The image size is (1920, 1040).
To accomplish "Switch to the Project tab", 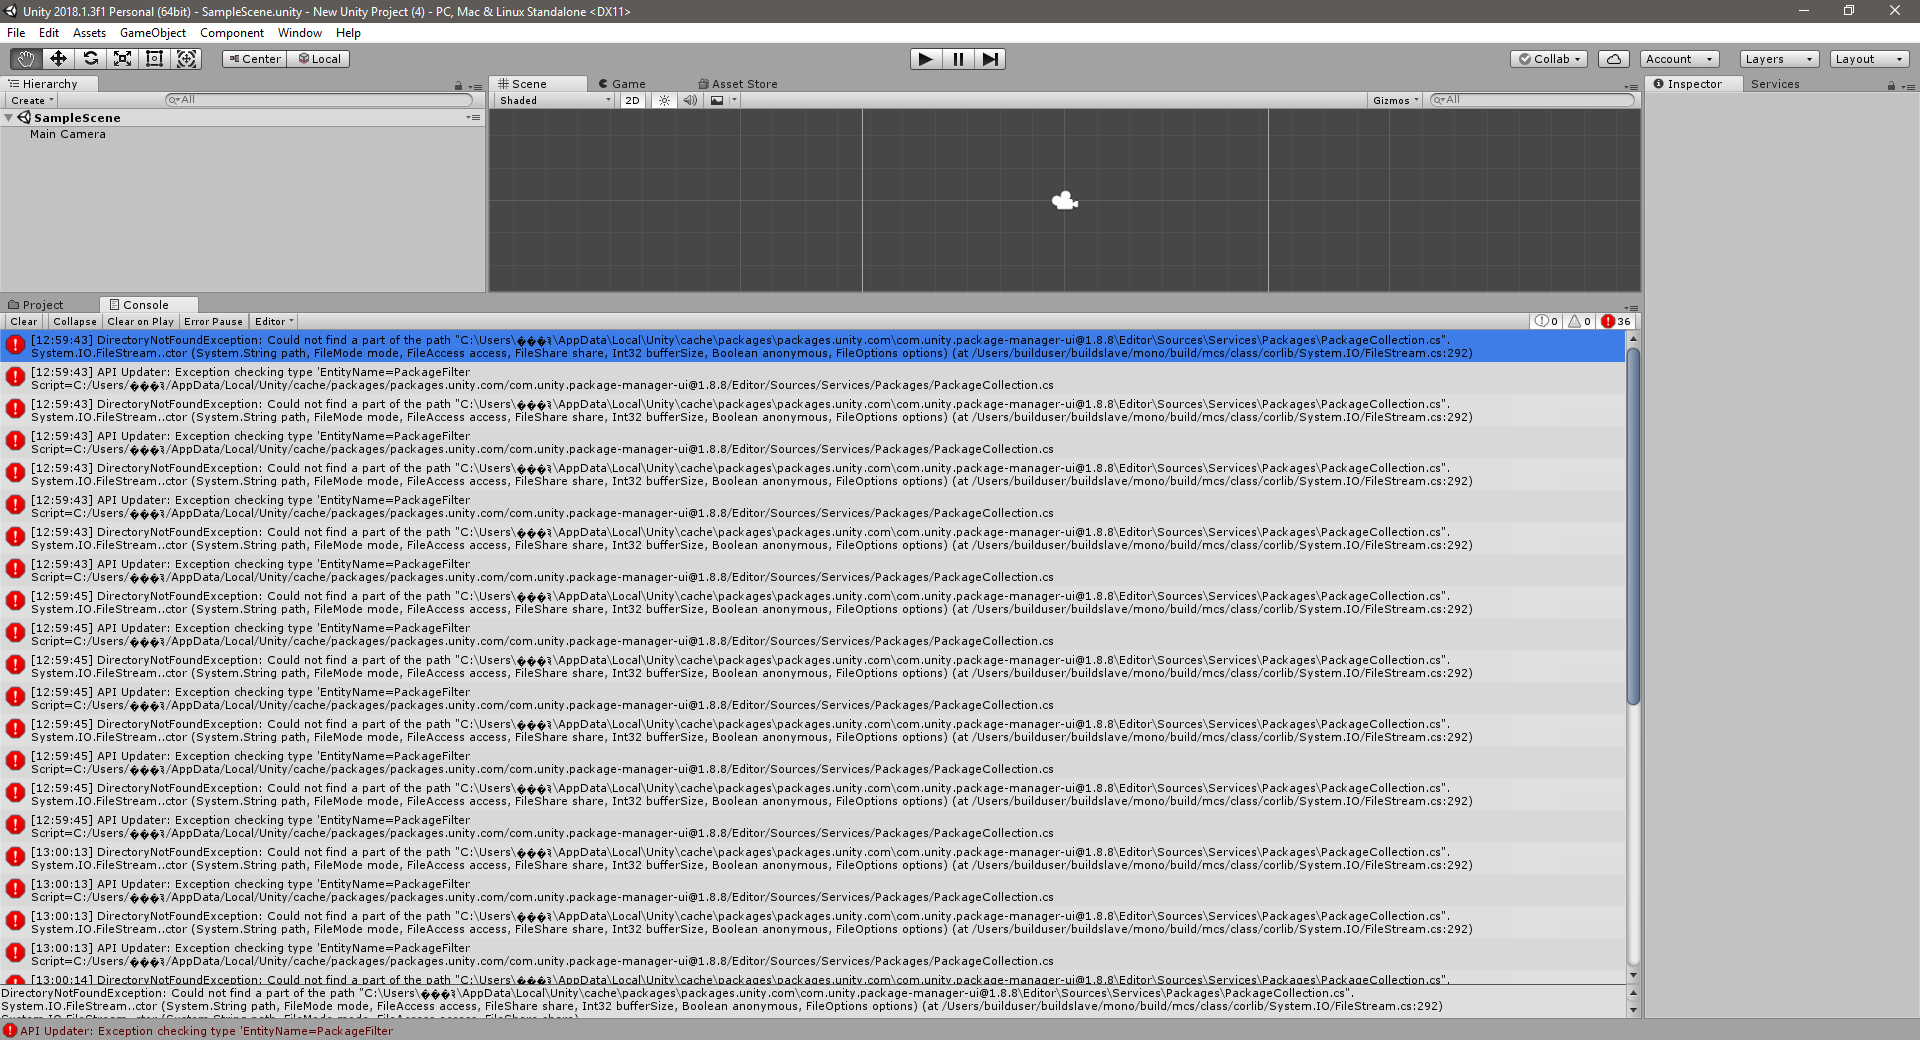I will pyautogui.click(x=36, y=305).
